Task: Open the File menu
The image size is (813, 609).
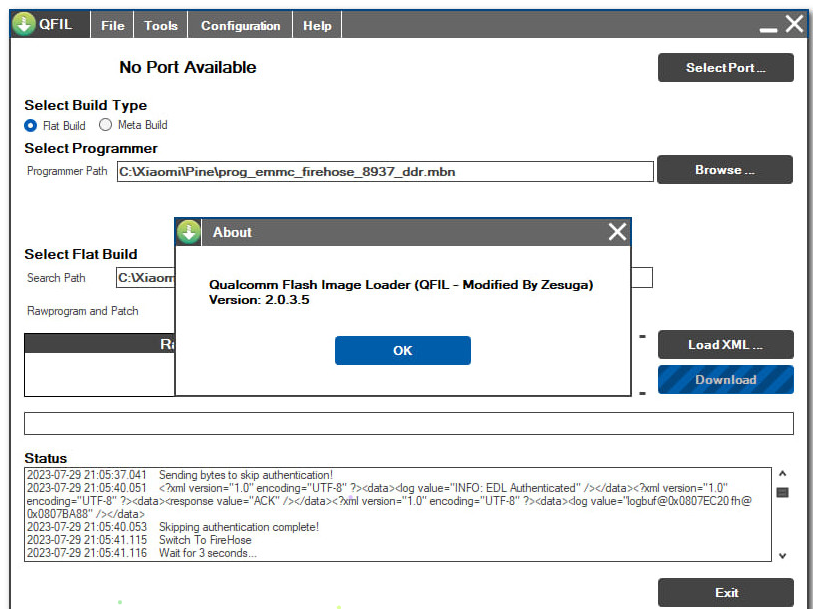Action: point(113,26)
